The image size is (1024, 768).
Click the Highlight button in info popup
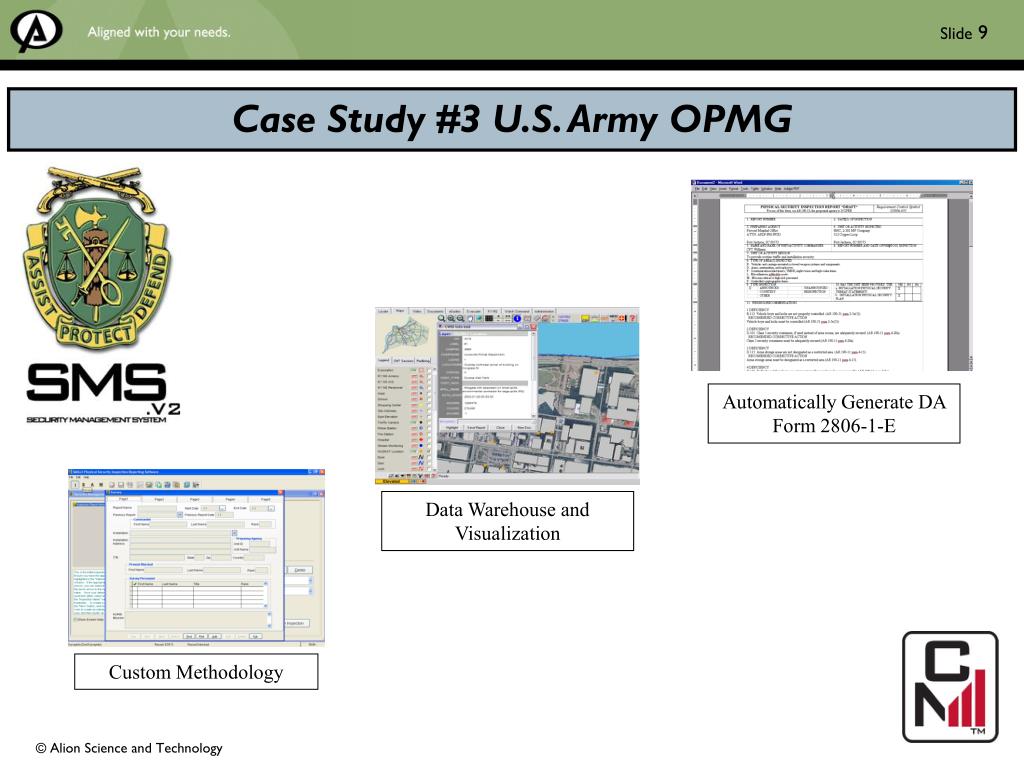tap(452, 427)
